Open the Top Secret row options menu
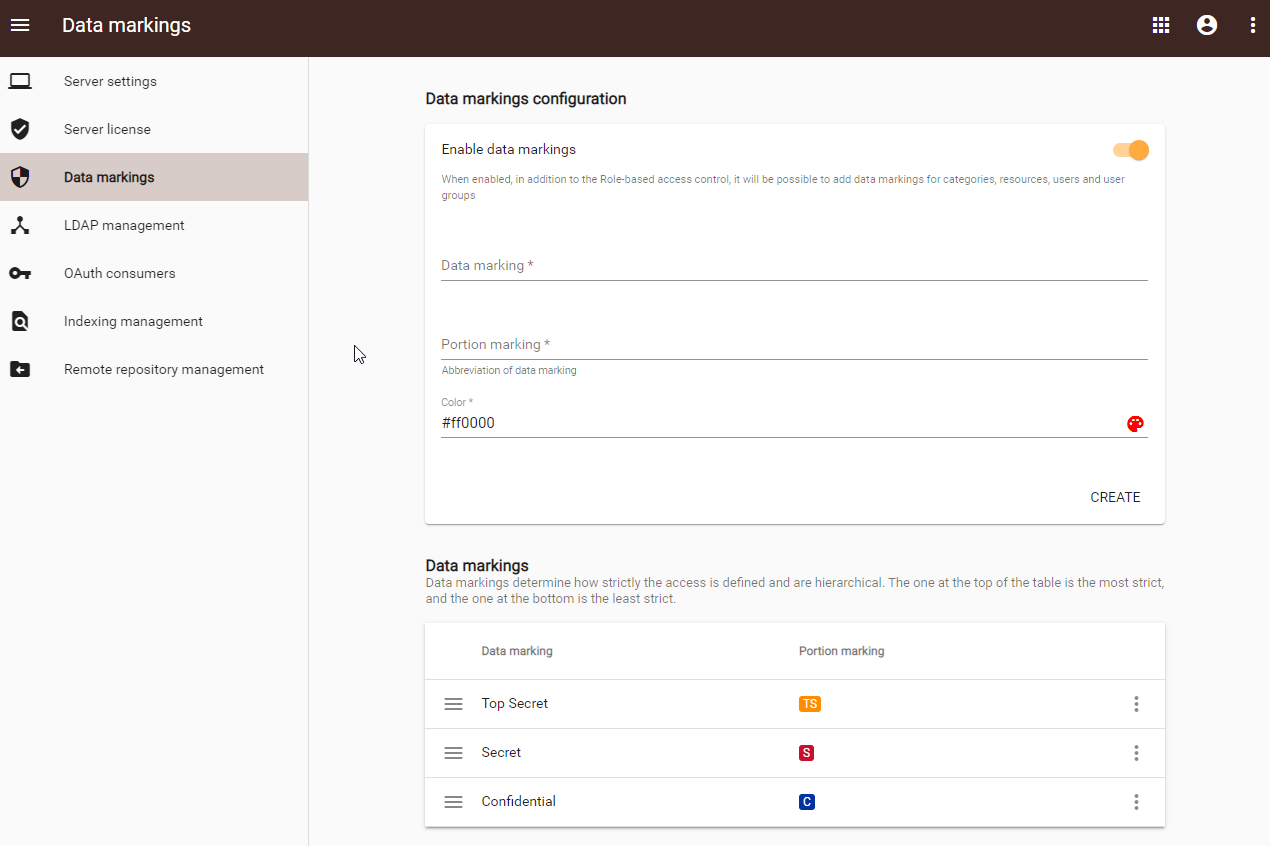This screenshot has height=846, width=1270. click(1136, 704)
